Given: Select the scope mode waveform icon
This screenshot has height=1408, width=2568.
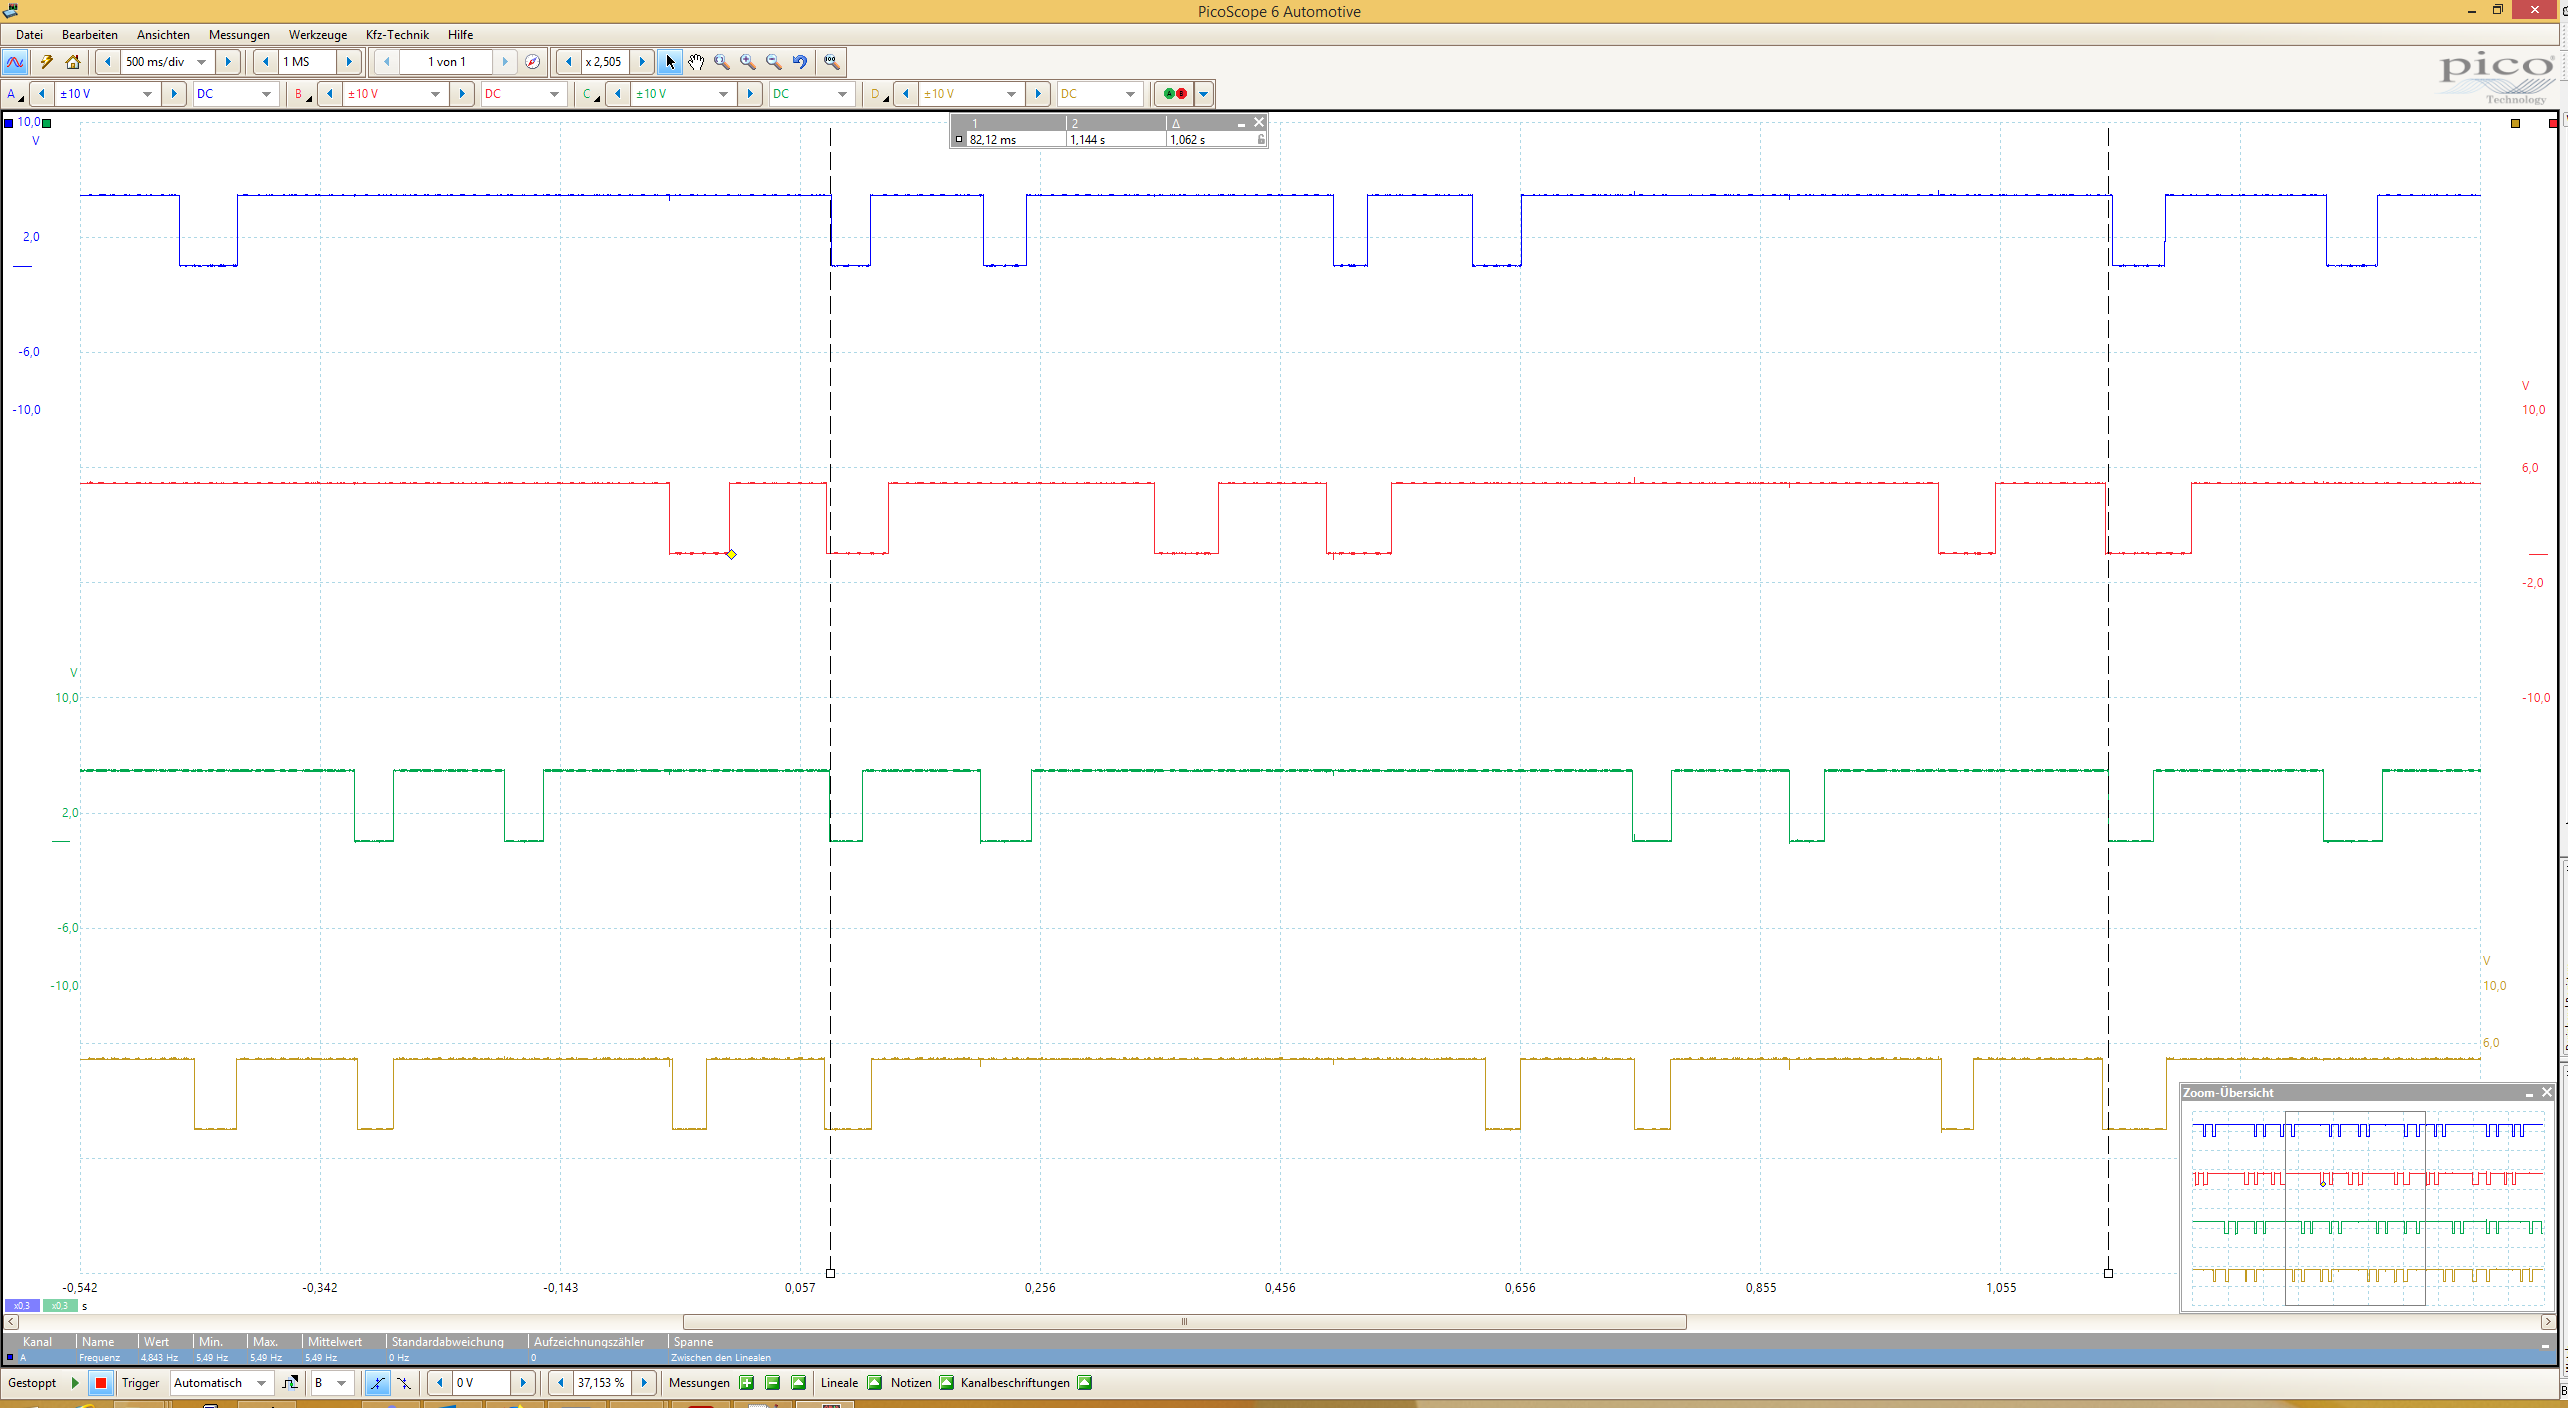Looking at the screenshot, I should click(15, 62).
